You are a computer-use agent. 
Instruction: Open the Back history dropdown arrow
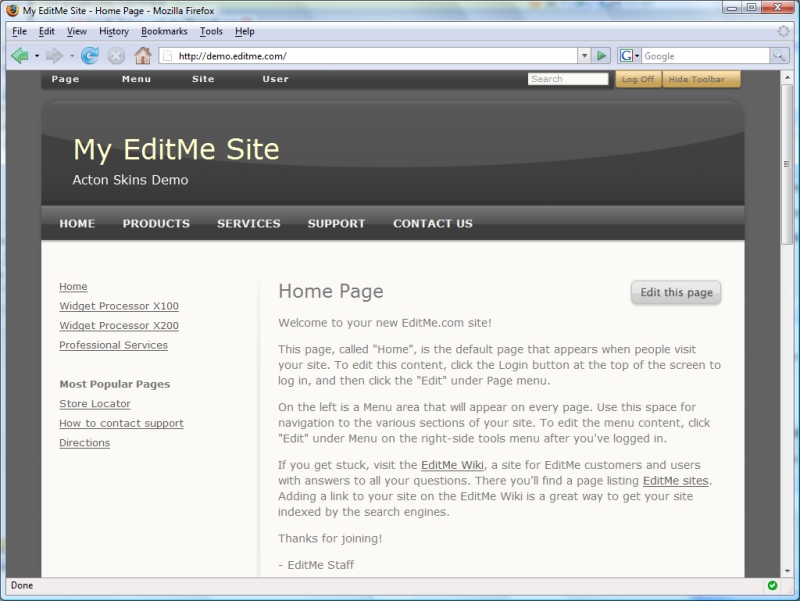click(37, 56)
